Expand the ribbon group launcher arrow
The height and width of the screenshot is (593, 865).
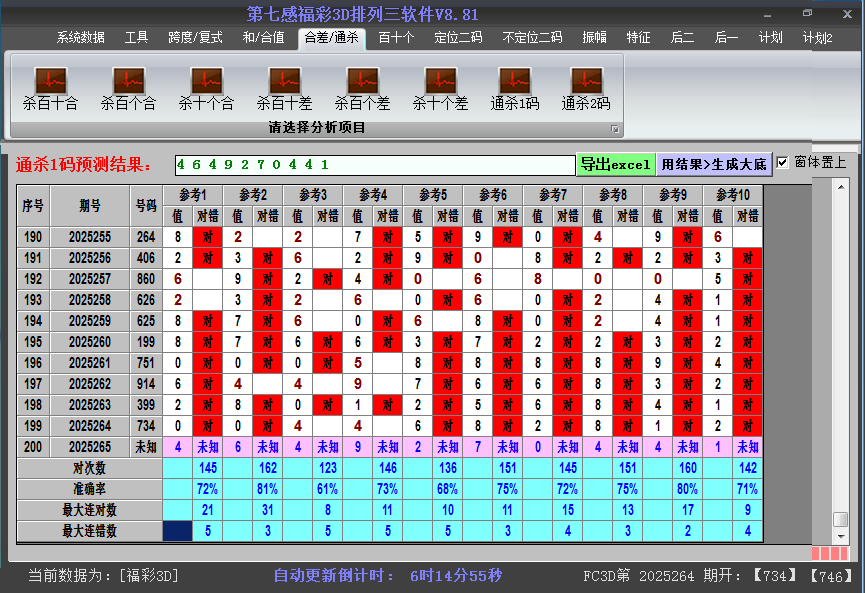(615, 129)
